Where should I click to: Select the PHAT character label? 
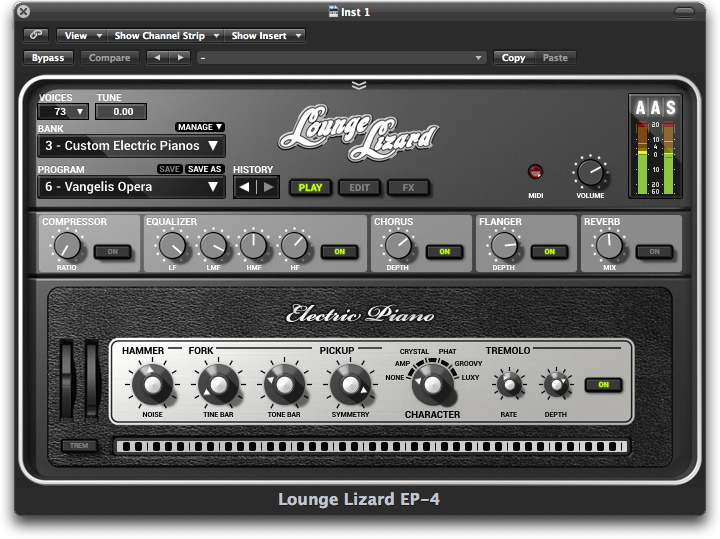[x=447, y=351]
